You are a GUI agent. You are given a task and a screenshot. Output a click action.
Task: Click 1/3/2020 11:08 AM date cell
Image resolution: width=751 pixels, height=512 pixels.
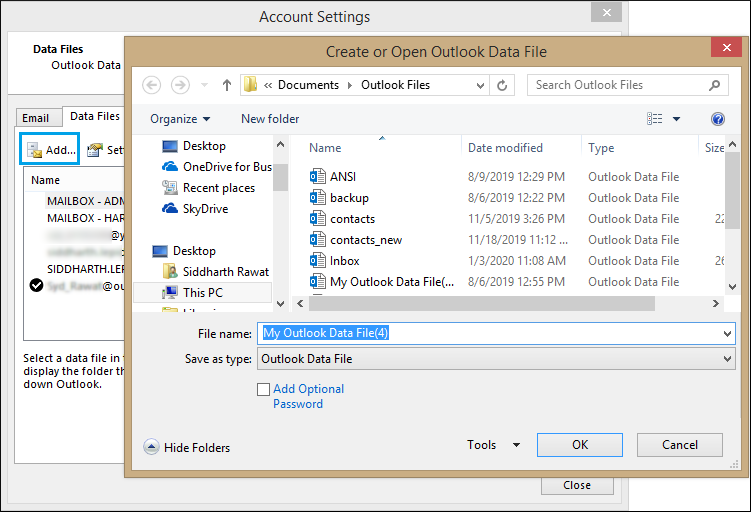click(517, 261)
